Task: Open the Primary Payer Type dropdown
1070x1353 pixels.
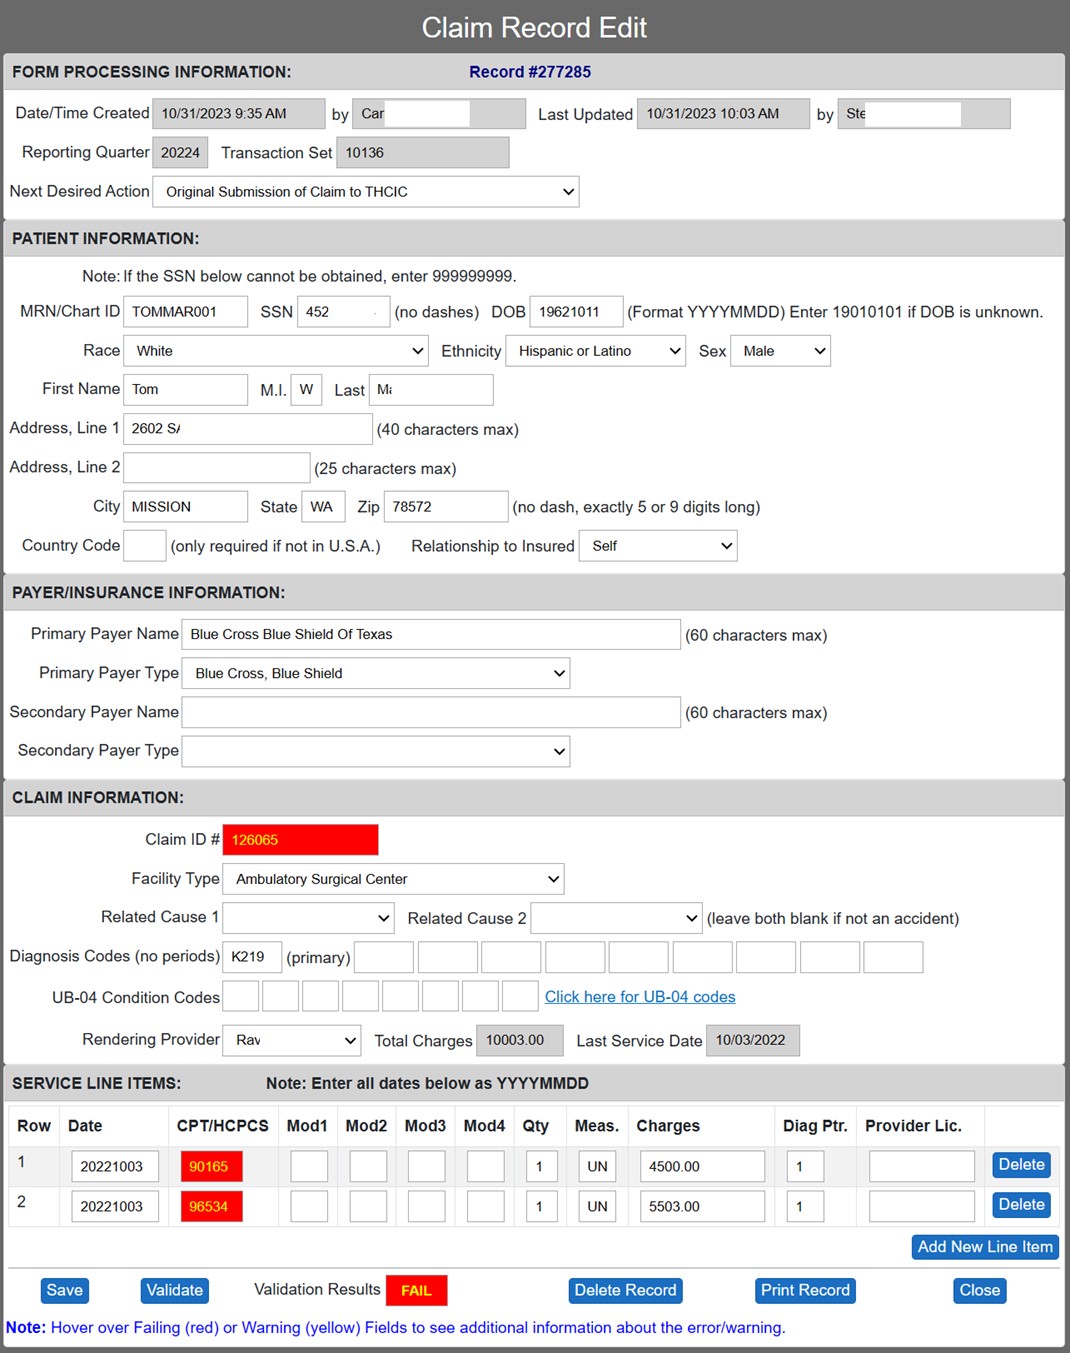Action: pos(376,673)
